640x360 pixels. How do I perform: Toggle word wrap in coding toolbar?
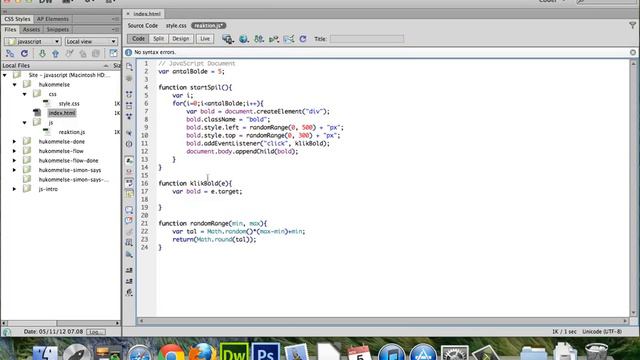[129, 183]
